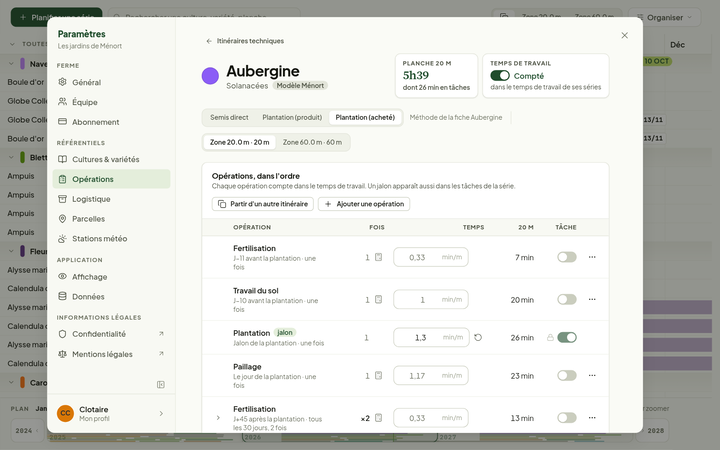Enable task toggle for first Fertilisation
Image resolution: width=720 pixels, height=450 pixels.
[567, 257]
